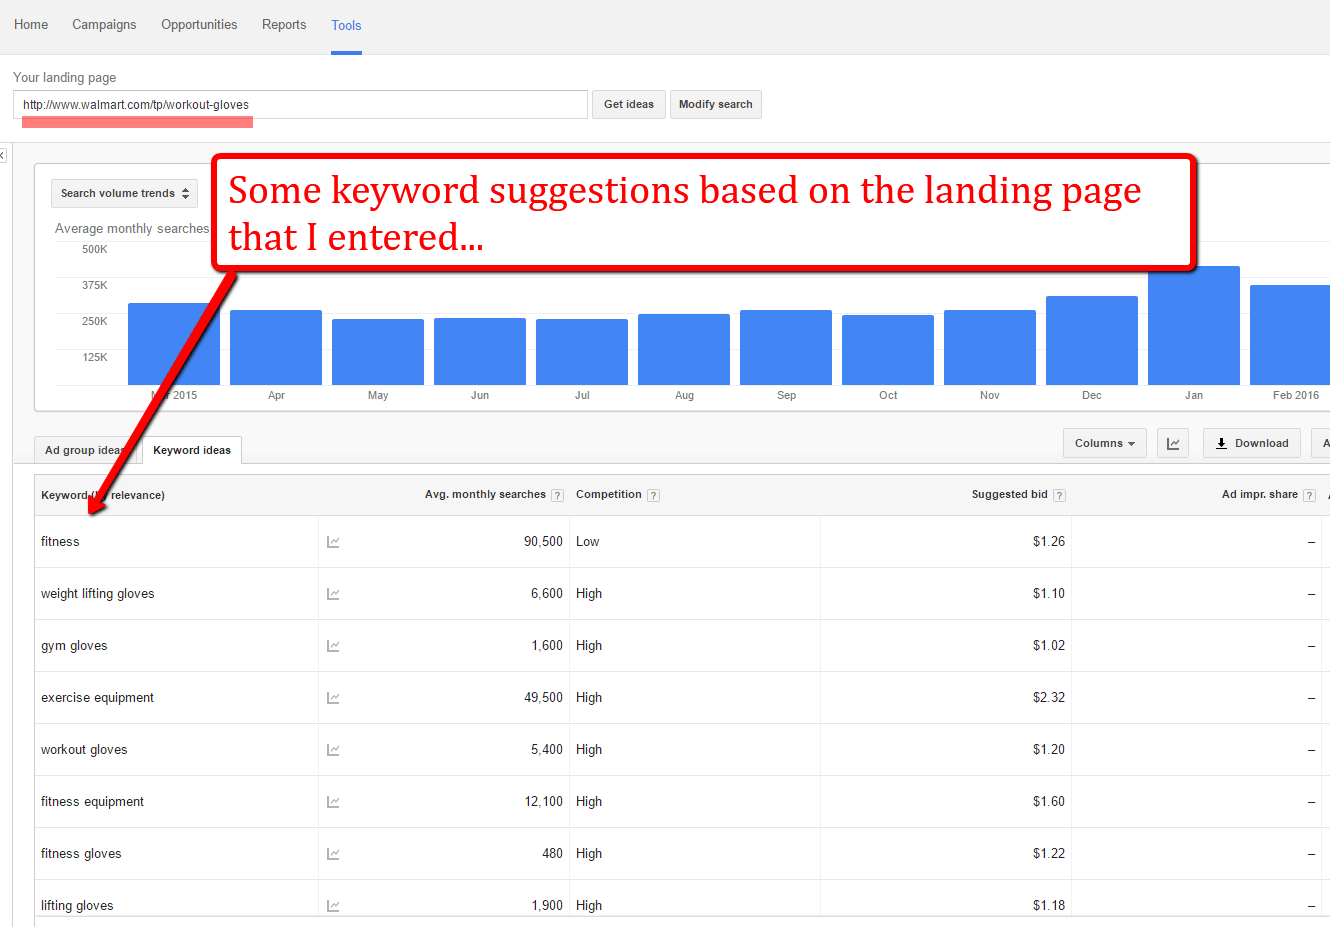Image resolution: width=1330 pixels, height=927 pixels.
Task: Open the Columns dropdown
Action: click(x=1104, y=443)
